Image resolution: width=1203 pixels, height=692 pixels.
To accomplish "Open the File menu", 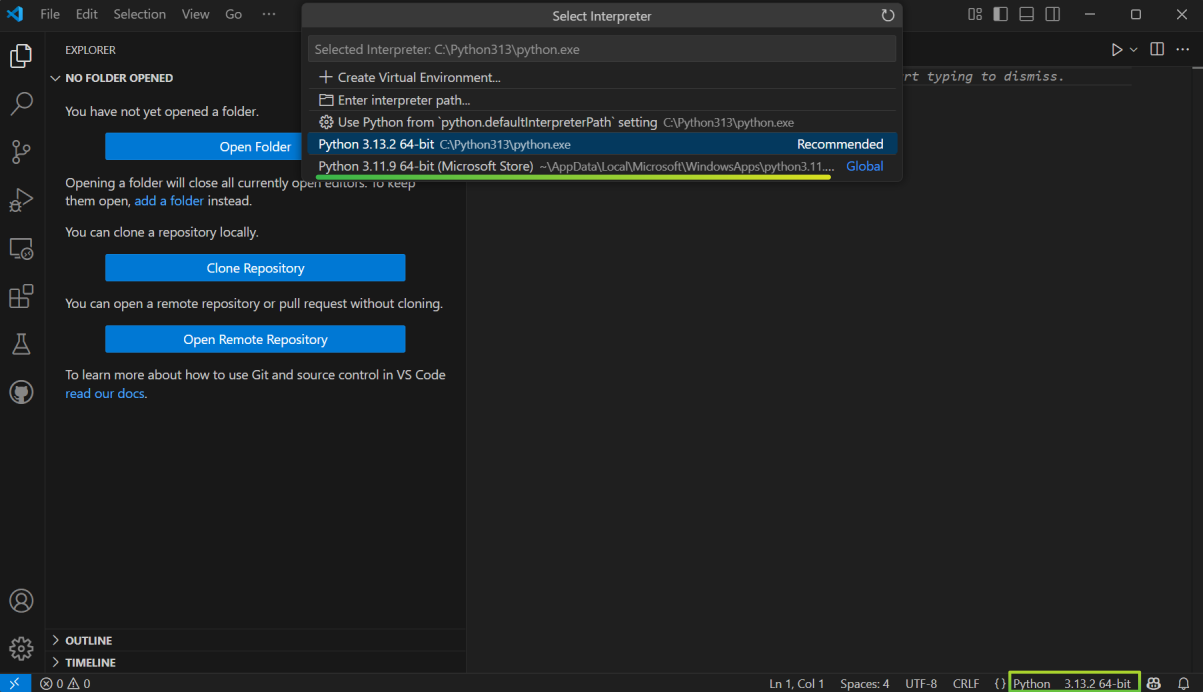I will click(x=50, y=14).
